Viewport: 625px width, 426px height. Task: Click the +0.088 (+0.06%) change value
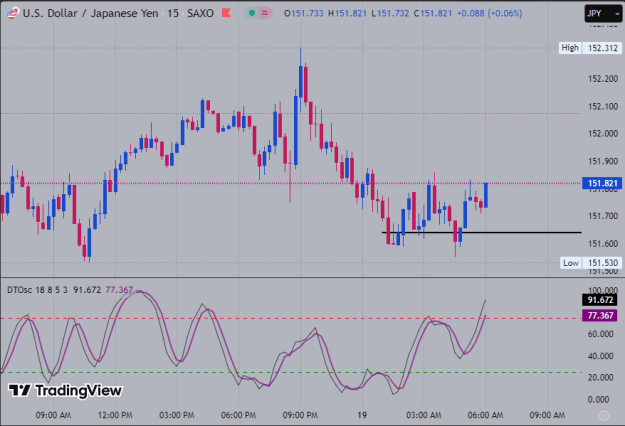[489, 13]
